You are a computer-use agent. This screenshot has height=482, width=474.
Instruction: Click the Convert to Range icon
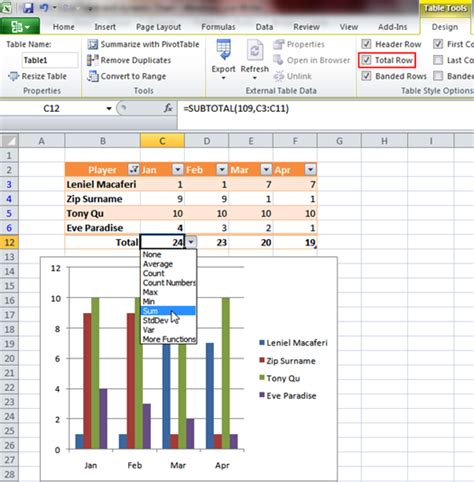point(93,76)
